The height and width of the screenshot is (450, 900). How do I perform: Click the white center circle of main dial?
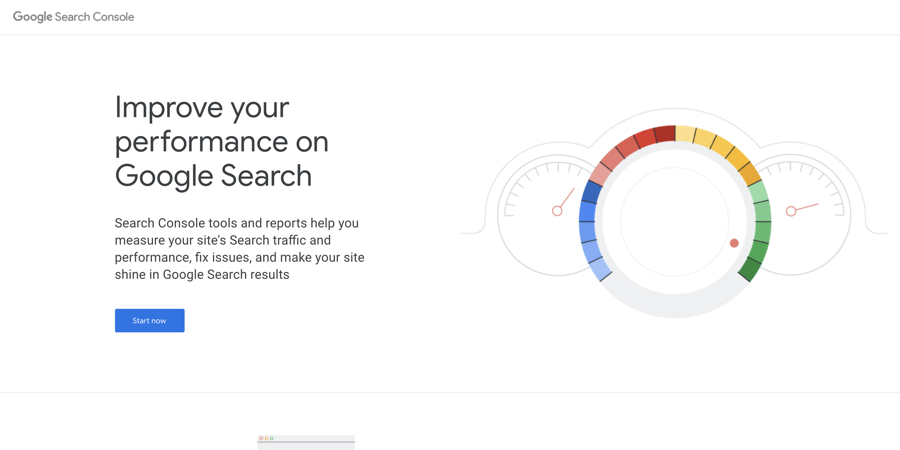pos(674,221)
